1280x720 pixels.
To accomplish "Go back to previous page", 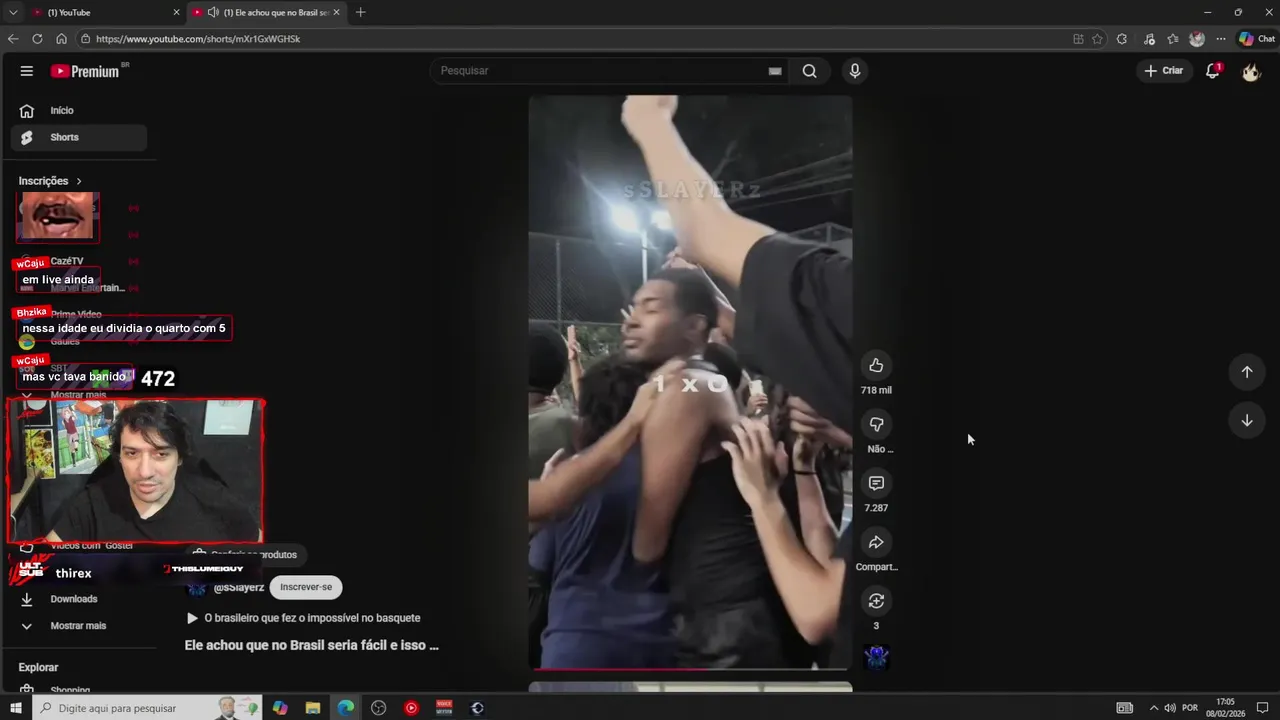I will [x=13, y=39].
